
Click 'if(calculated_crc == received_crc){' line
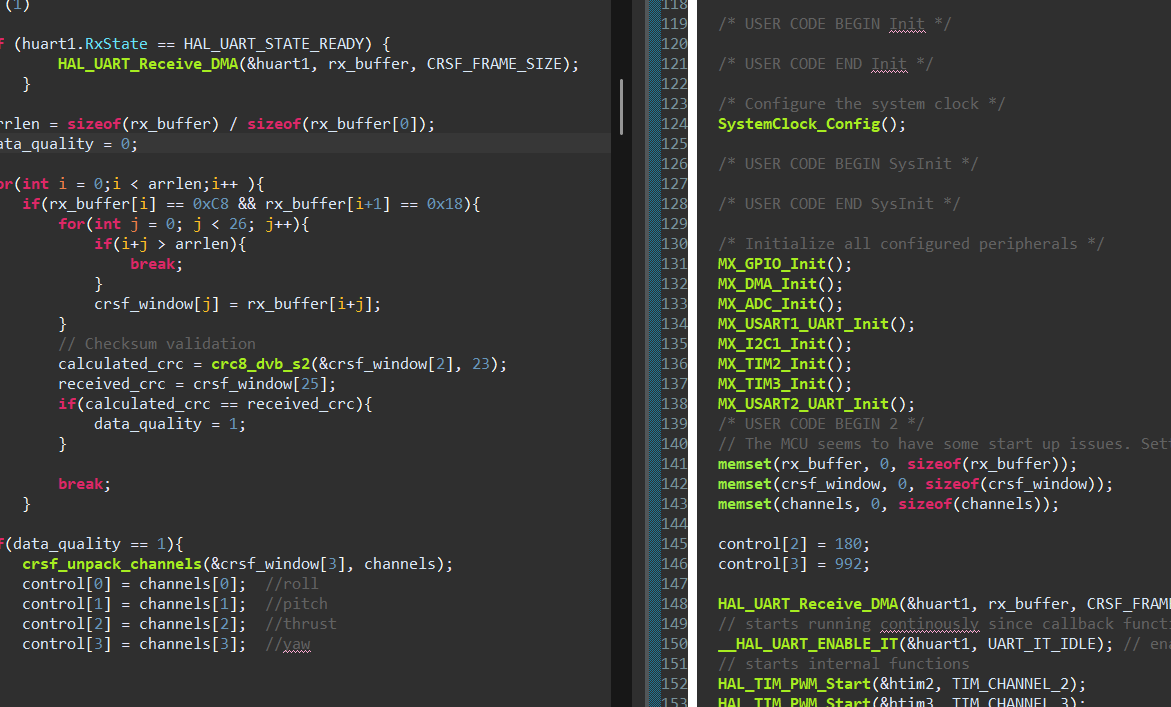tap(215, 404)
